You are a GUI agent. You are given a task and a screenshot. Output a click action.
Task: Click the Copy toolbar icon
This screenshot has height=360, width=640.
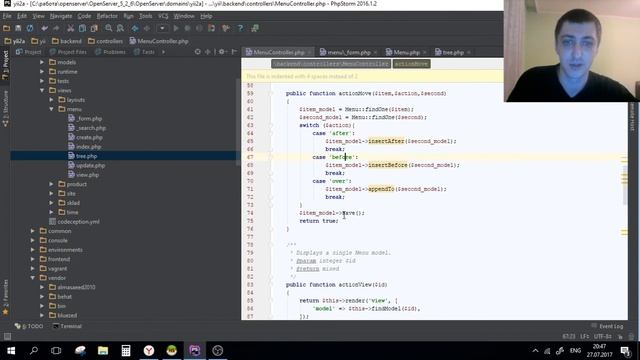click(x=82, y=28)
